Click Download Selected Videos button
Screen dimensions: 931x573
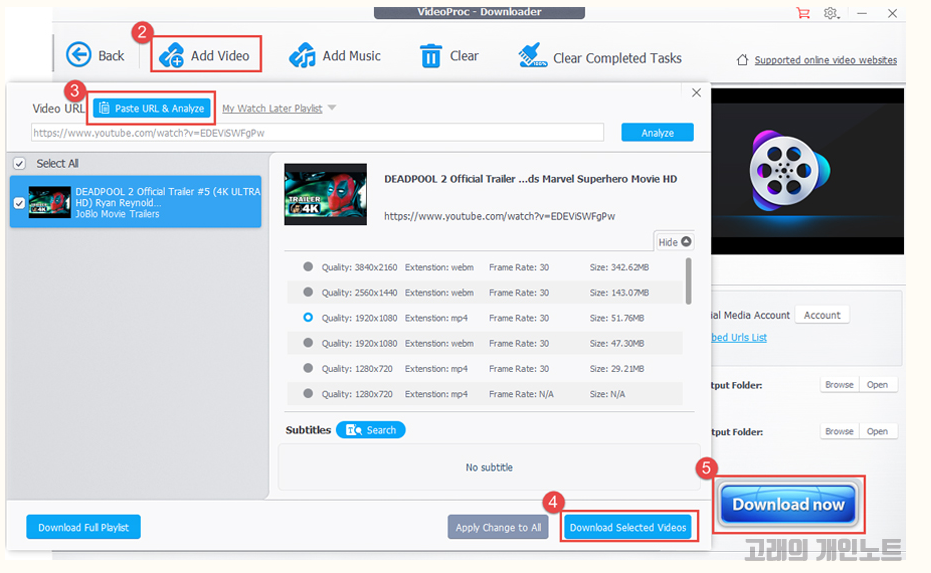click(x=628, y=527)
